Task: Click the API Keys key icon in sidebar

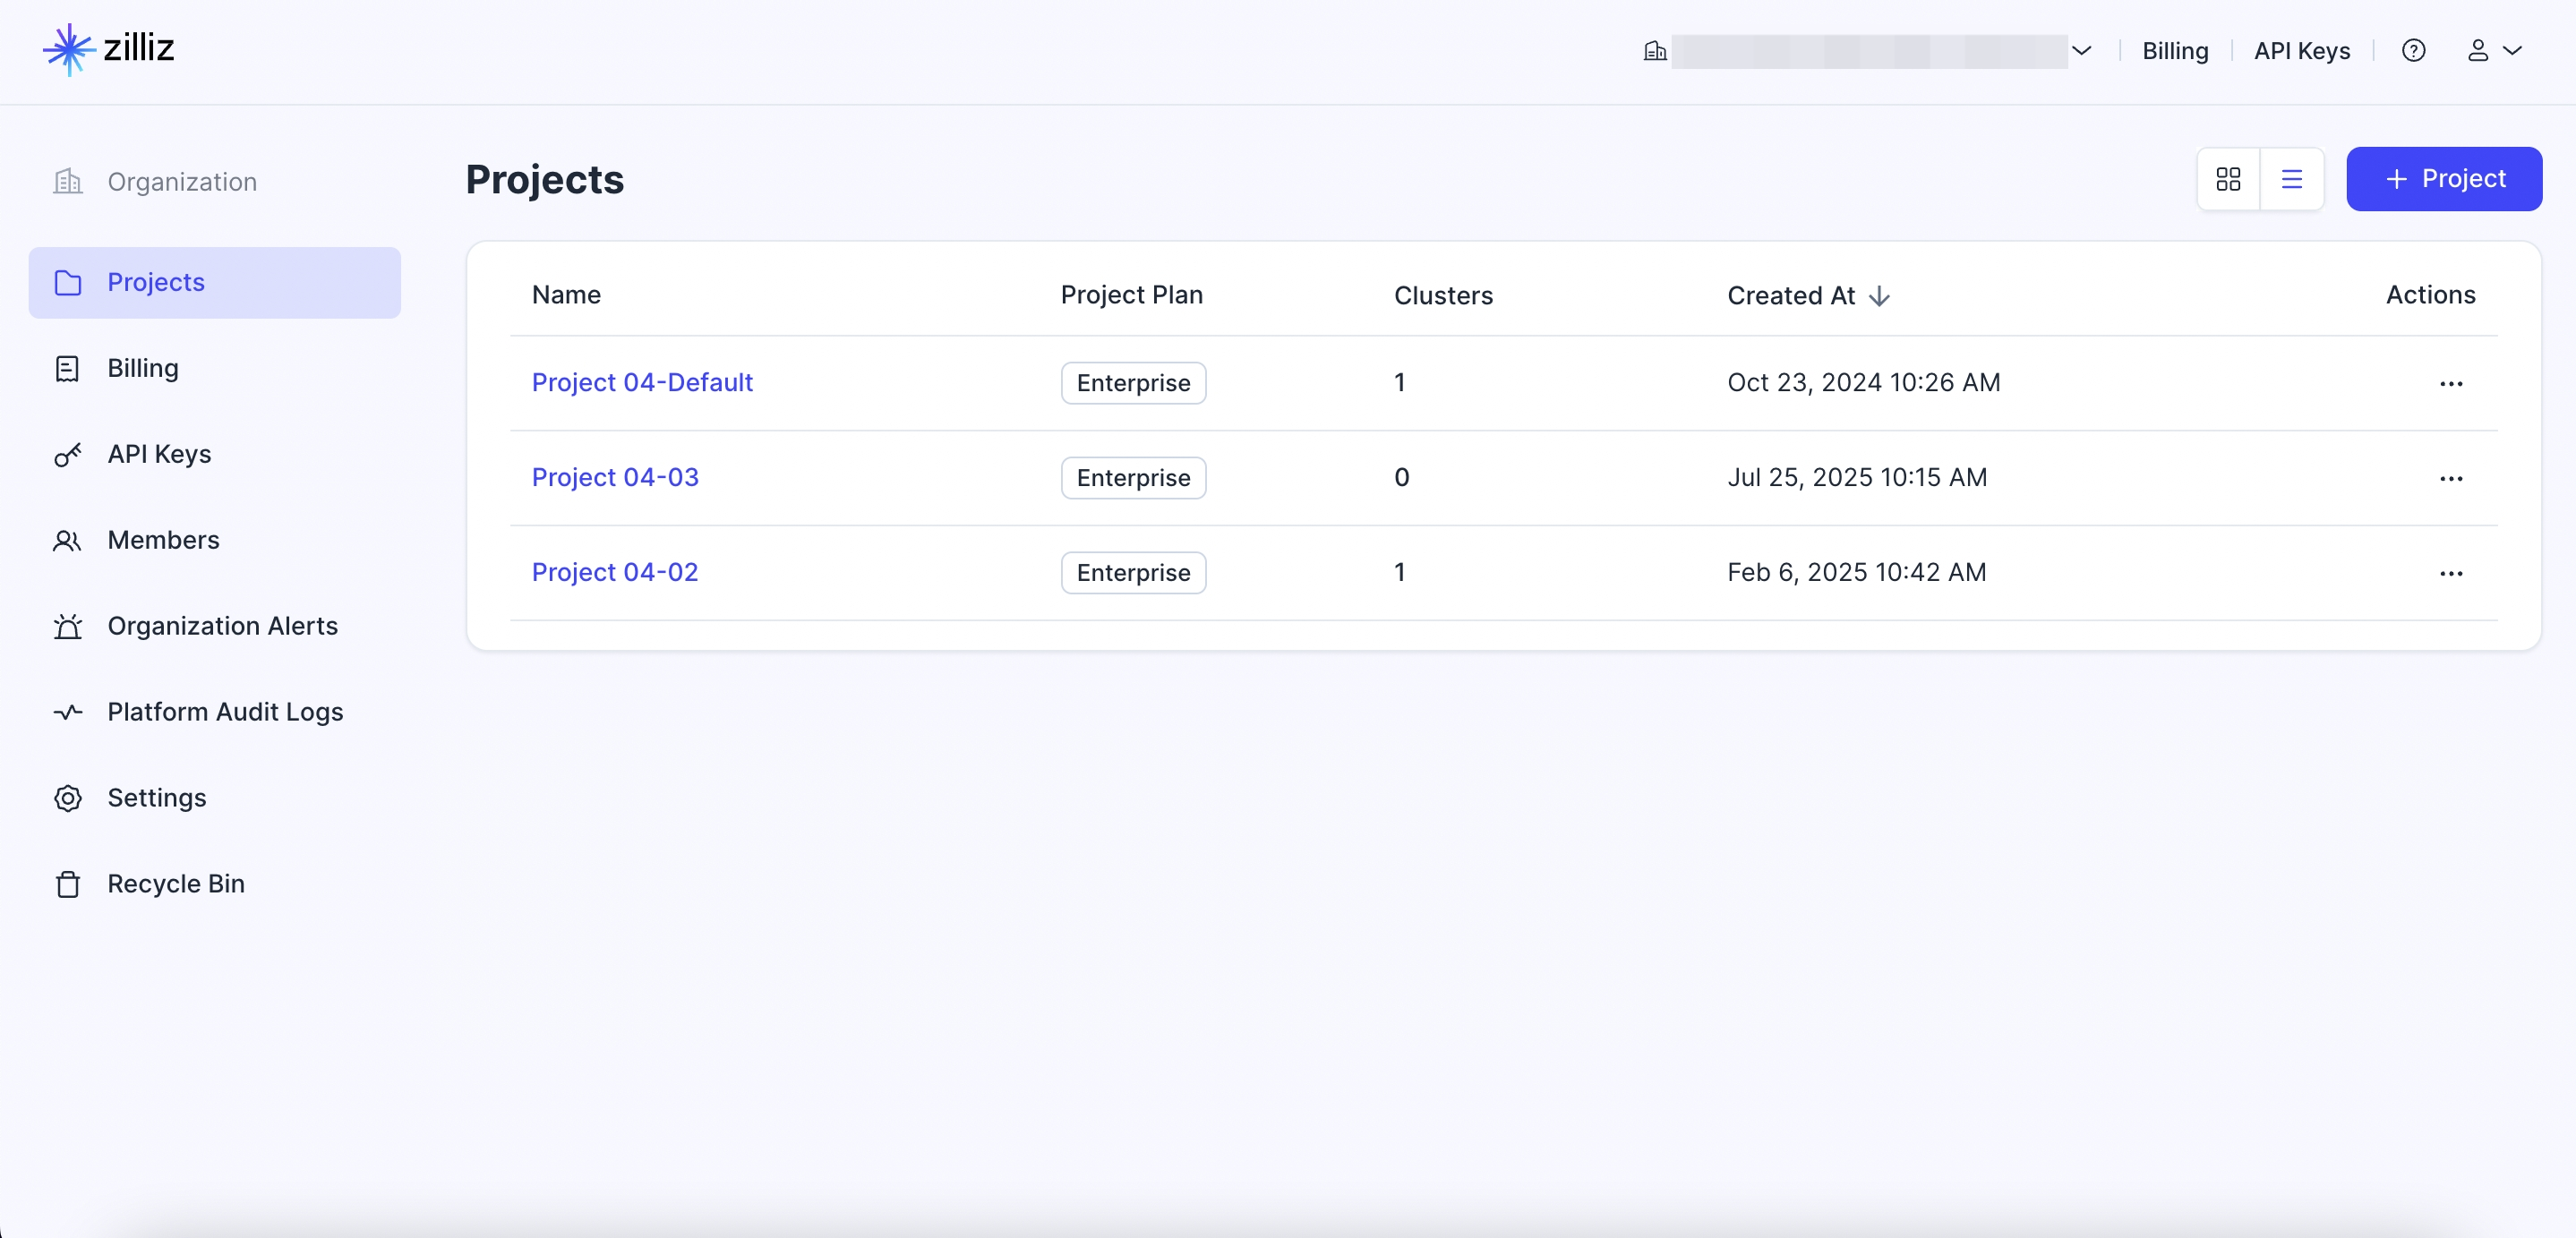Action: 67,455
